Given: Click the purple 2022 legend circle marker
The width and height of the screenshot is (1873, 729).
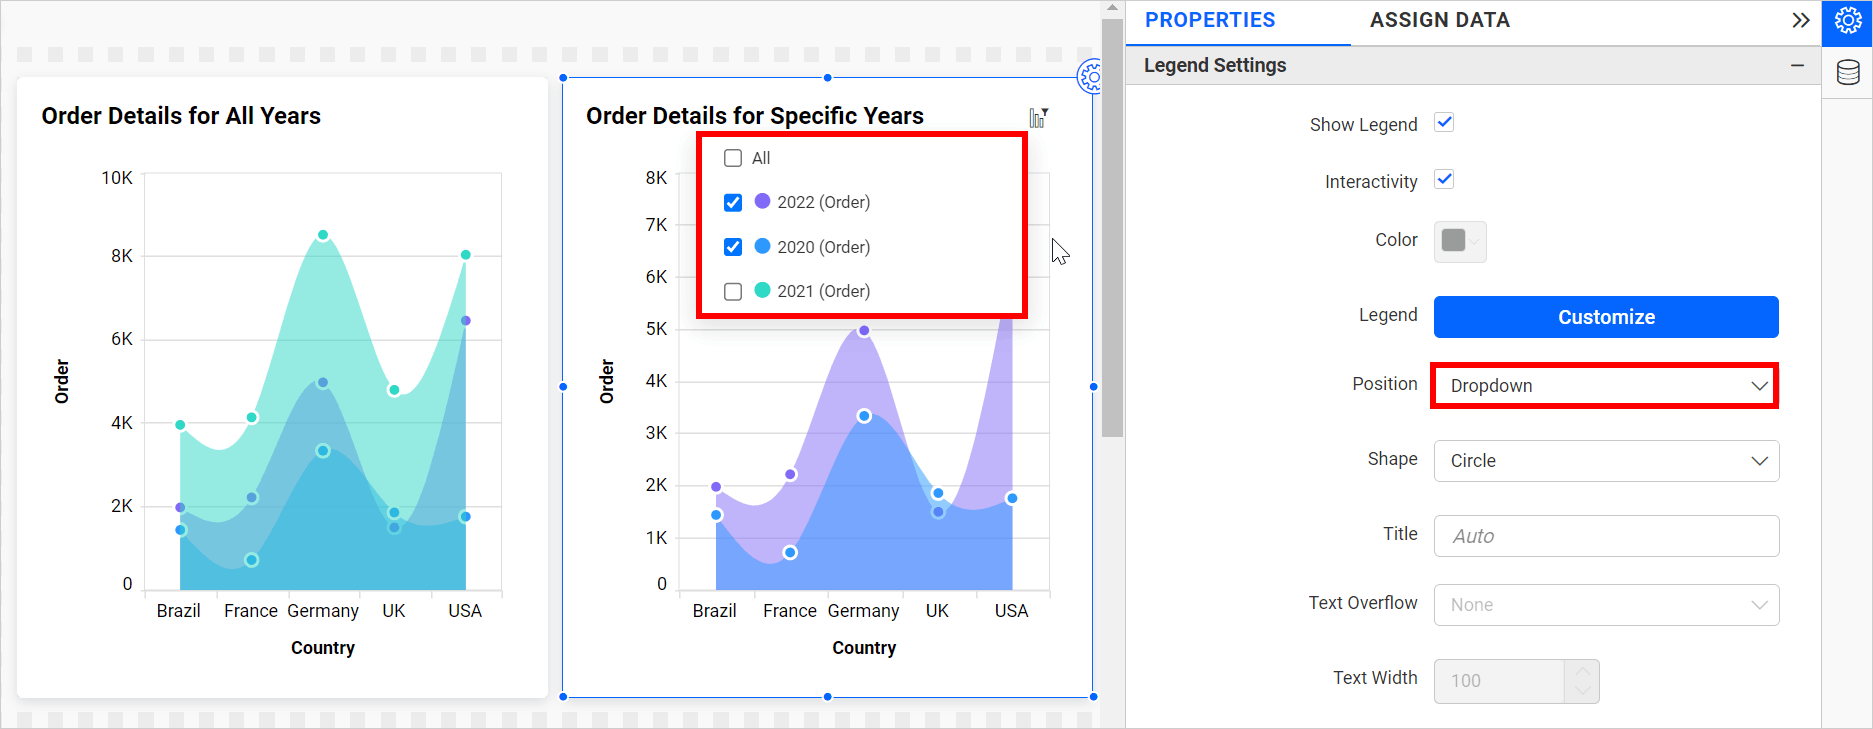Looking at the screenshot, I should pyautogui.click(x=762, y=202).
